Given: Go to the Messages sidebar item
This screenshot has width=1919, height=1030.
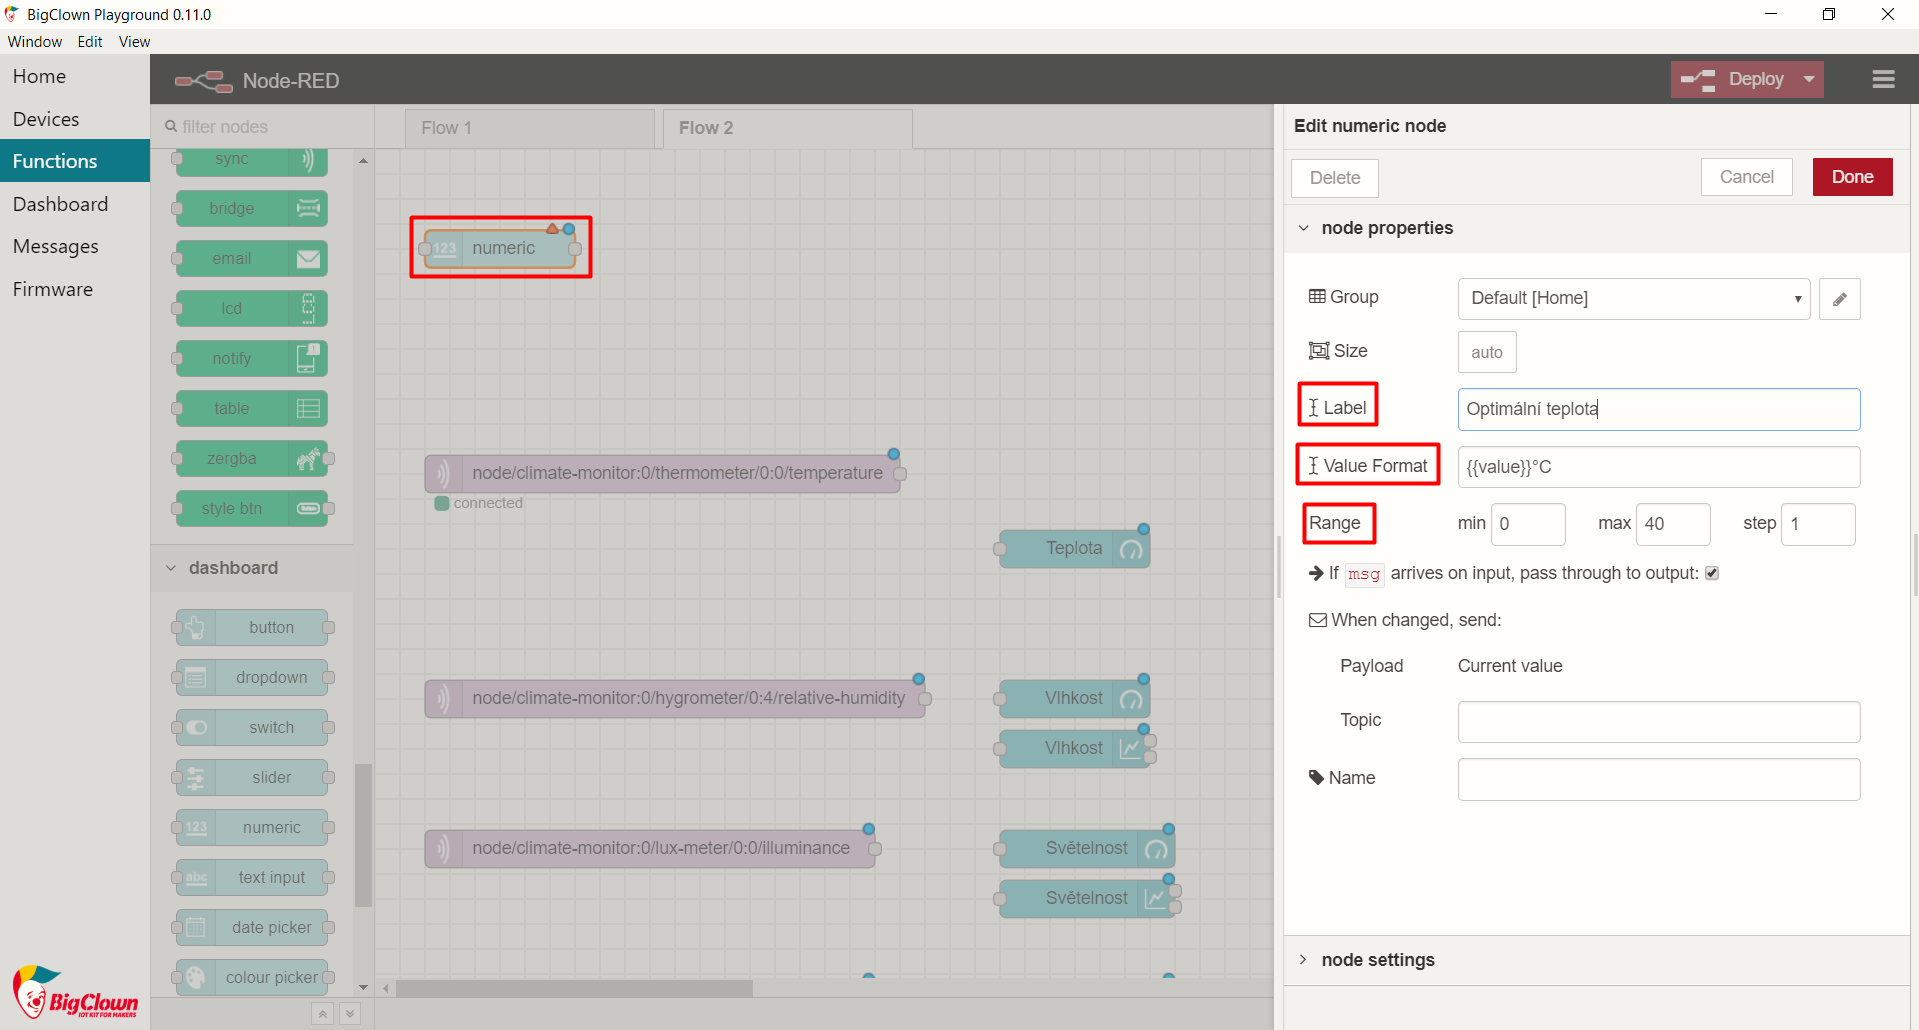Looking at the screenshot, I should pos(75,246).
